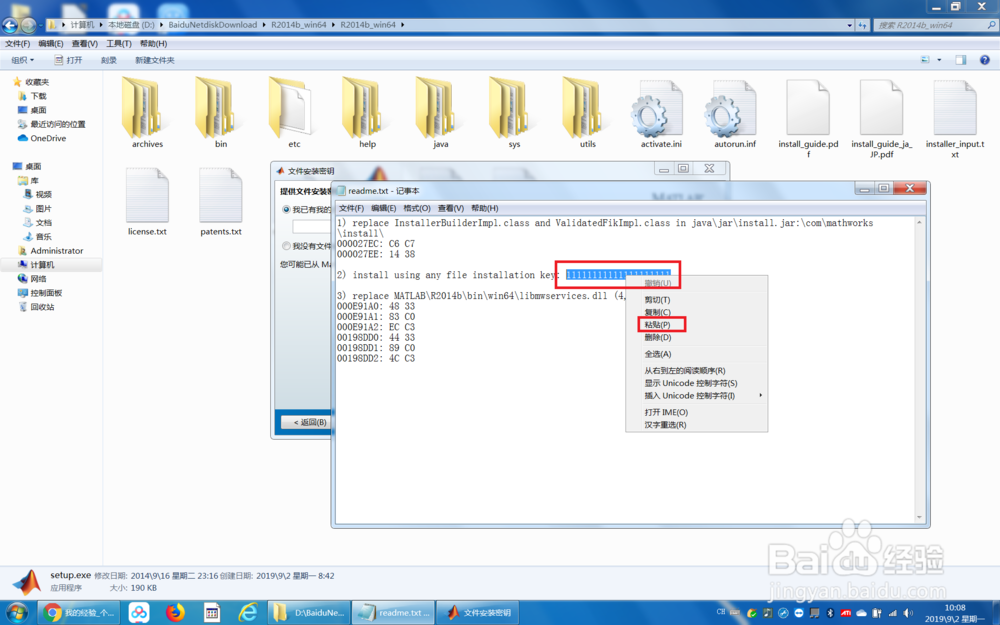Screen dimensions: 1000x625
Task: Select the license.txt file
Action: coord(147,202)
